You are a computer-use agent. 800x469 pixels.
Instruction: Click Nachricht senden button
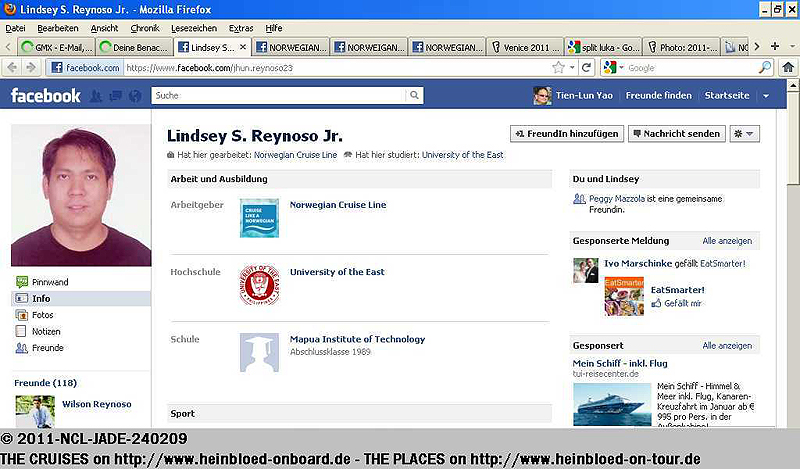click(x=677, y=134)
